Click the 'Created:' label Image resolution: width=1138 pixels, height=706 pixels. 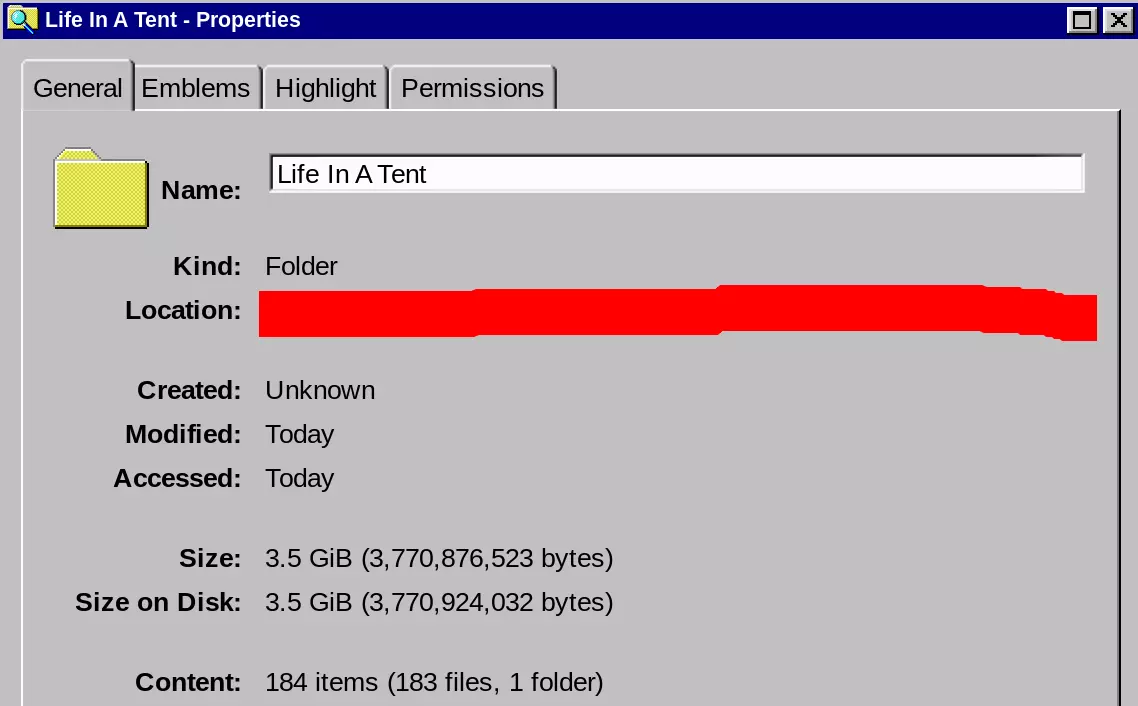[189, 390]
